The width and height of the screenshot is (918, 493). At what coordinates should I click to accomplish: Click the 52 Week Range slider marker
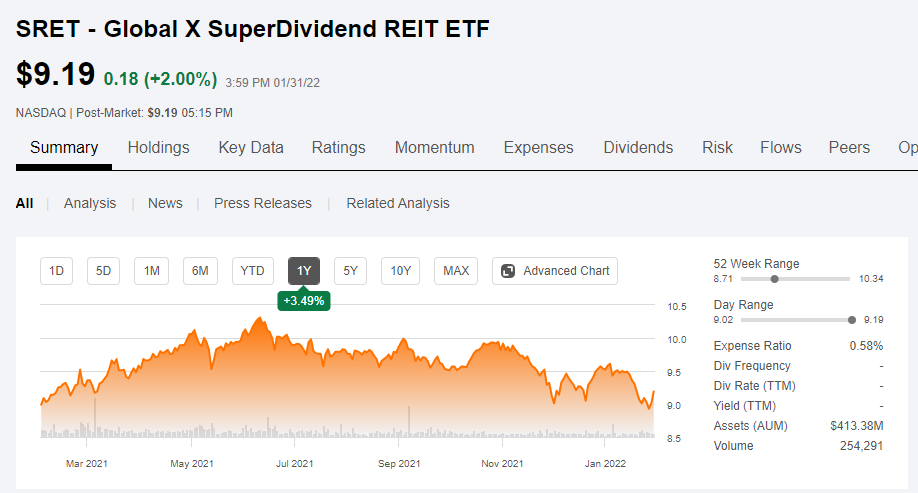click(775, 279)
